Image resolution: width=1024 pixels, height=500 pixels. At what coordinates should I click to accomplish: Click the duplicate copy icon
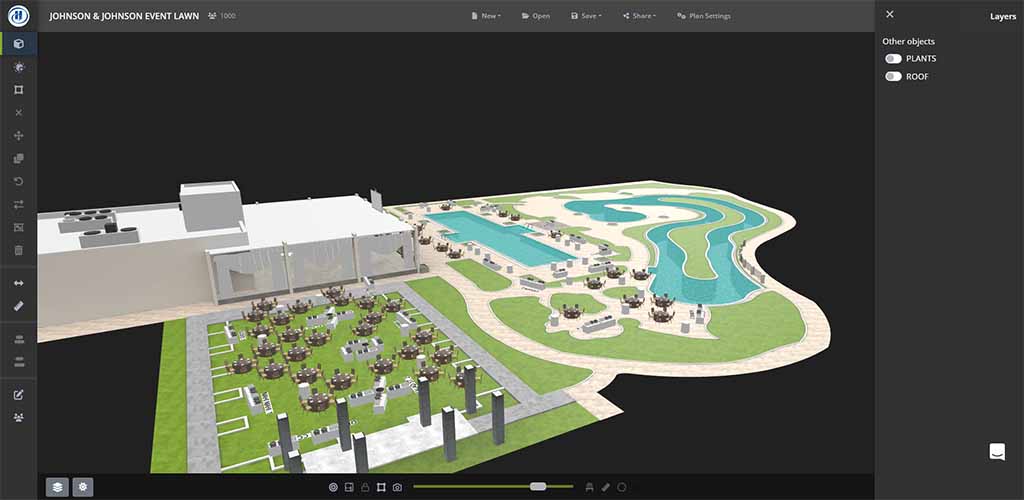[x=18, y=159]
